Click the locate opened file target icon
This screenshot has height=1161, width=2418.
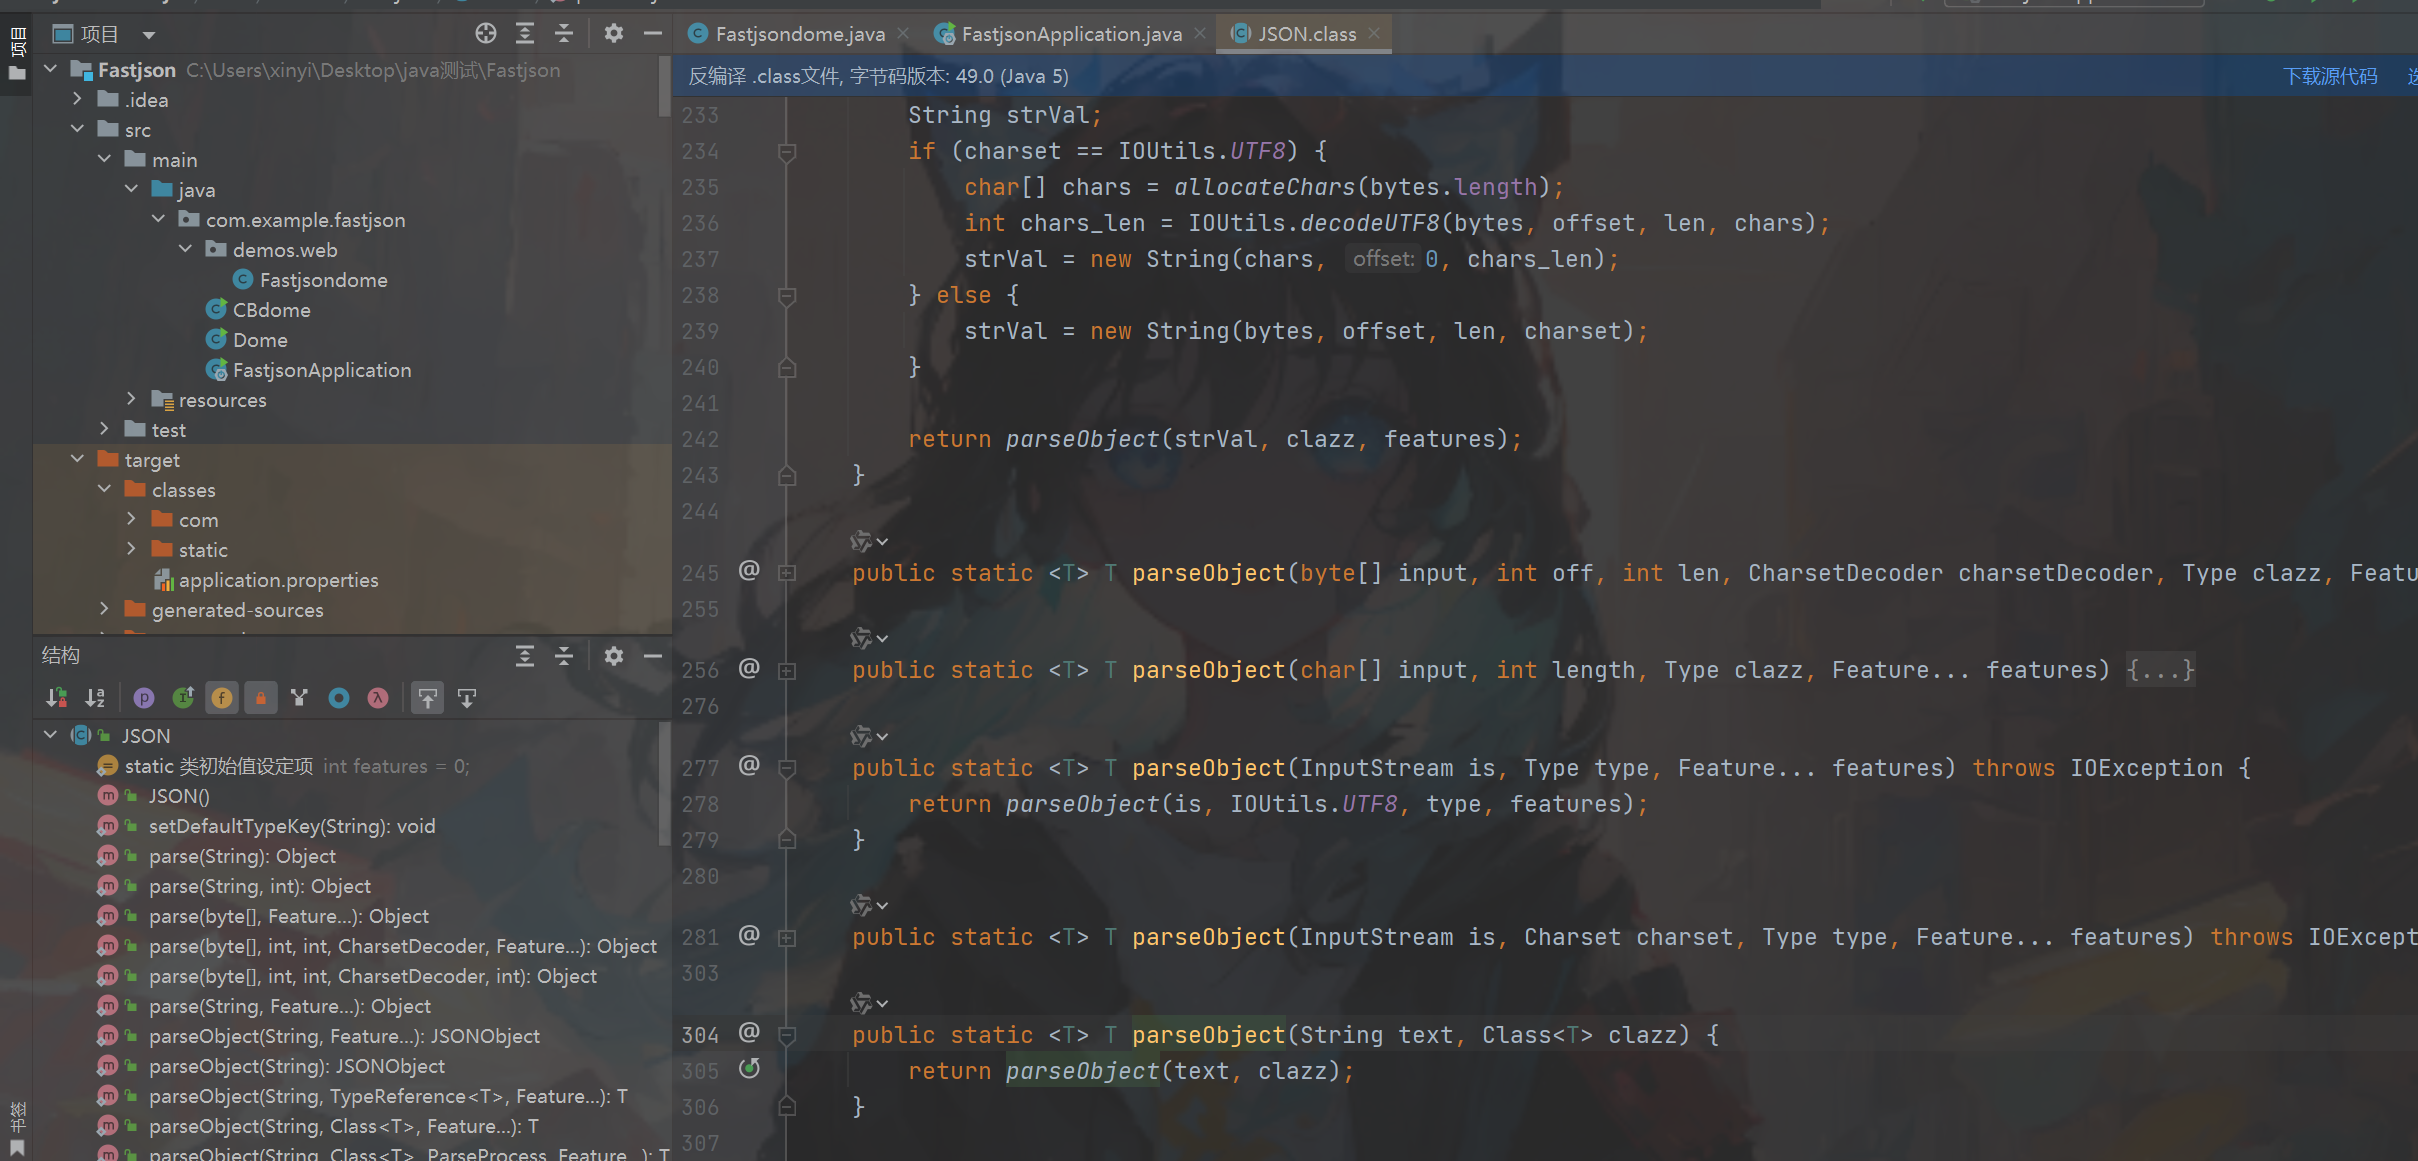(x=486, y=34)
